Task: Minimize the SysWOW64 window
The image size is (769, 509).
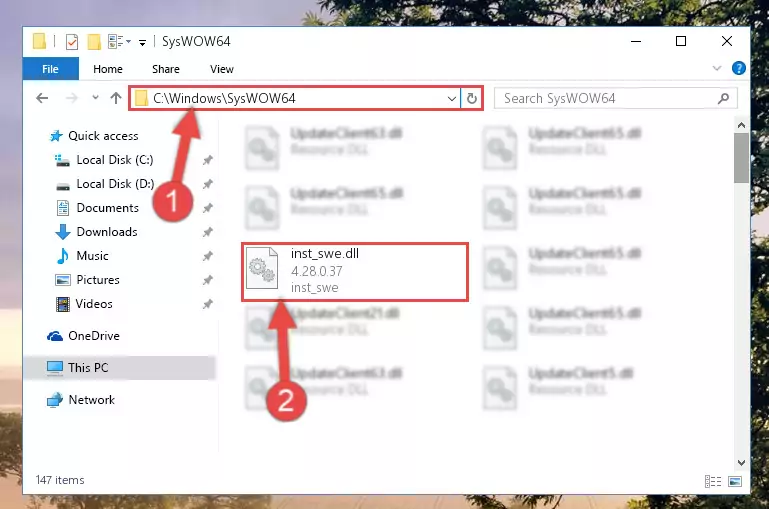Action: point(636,41)
